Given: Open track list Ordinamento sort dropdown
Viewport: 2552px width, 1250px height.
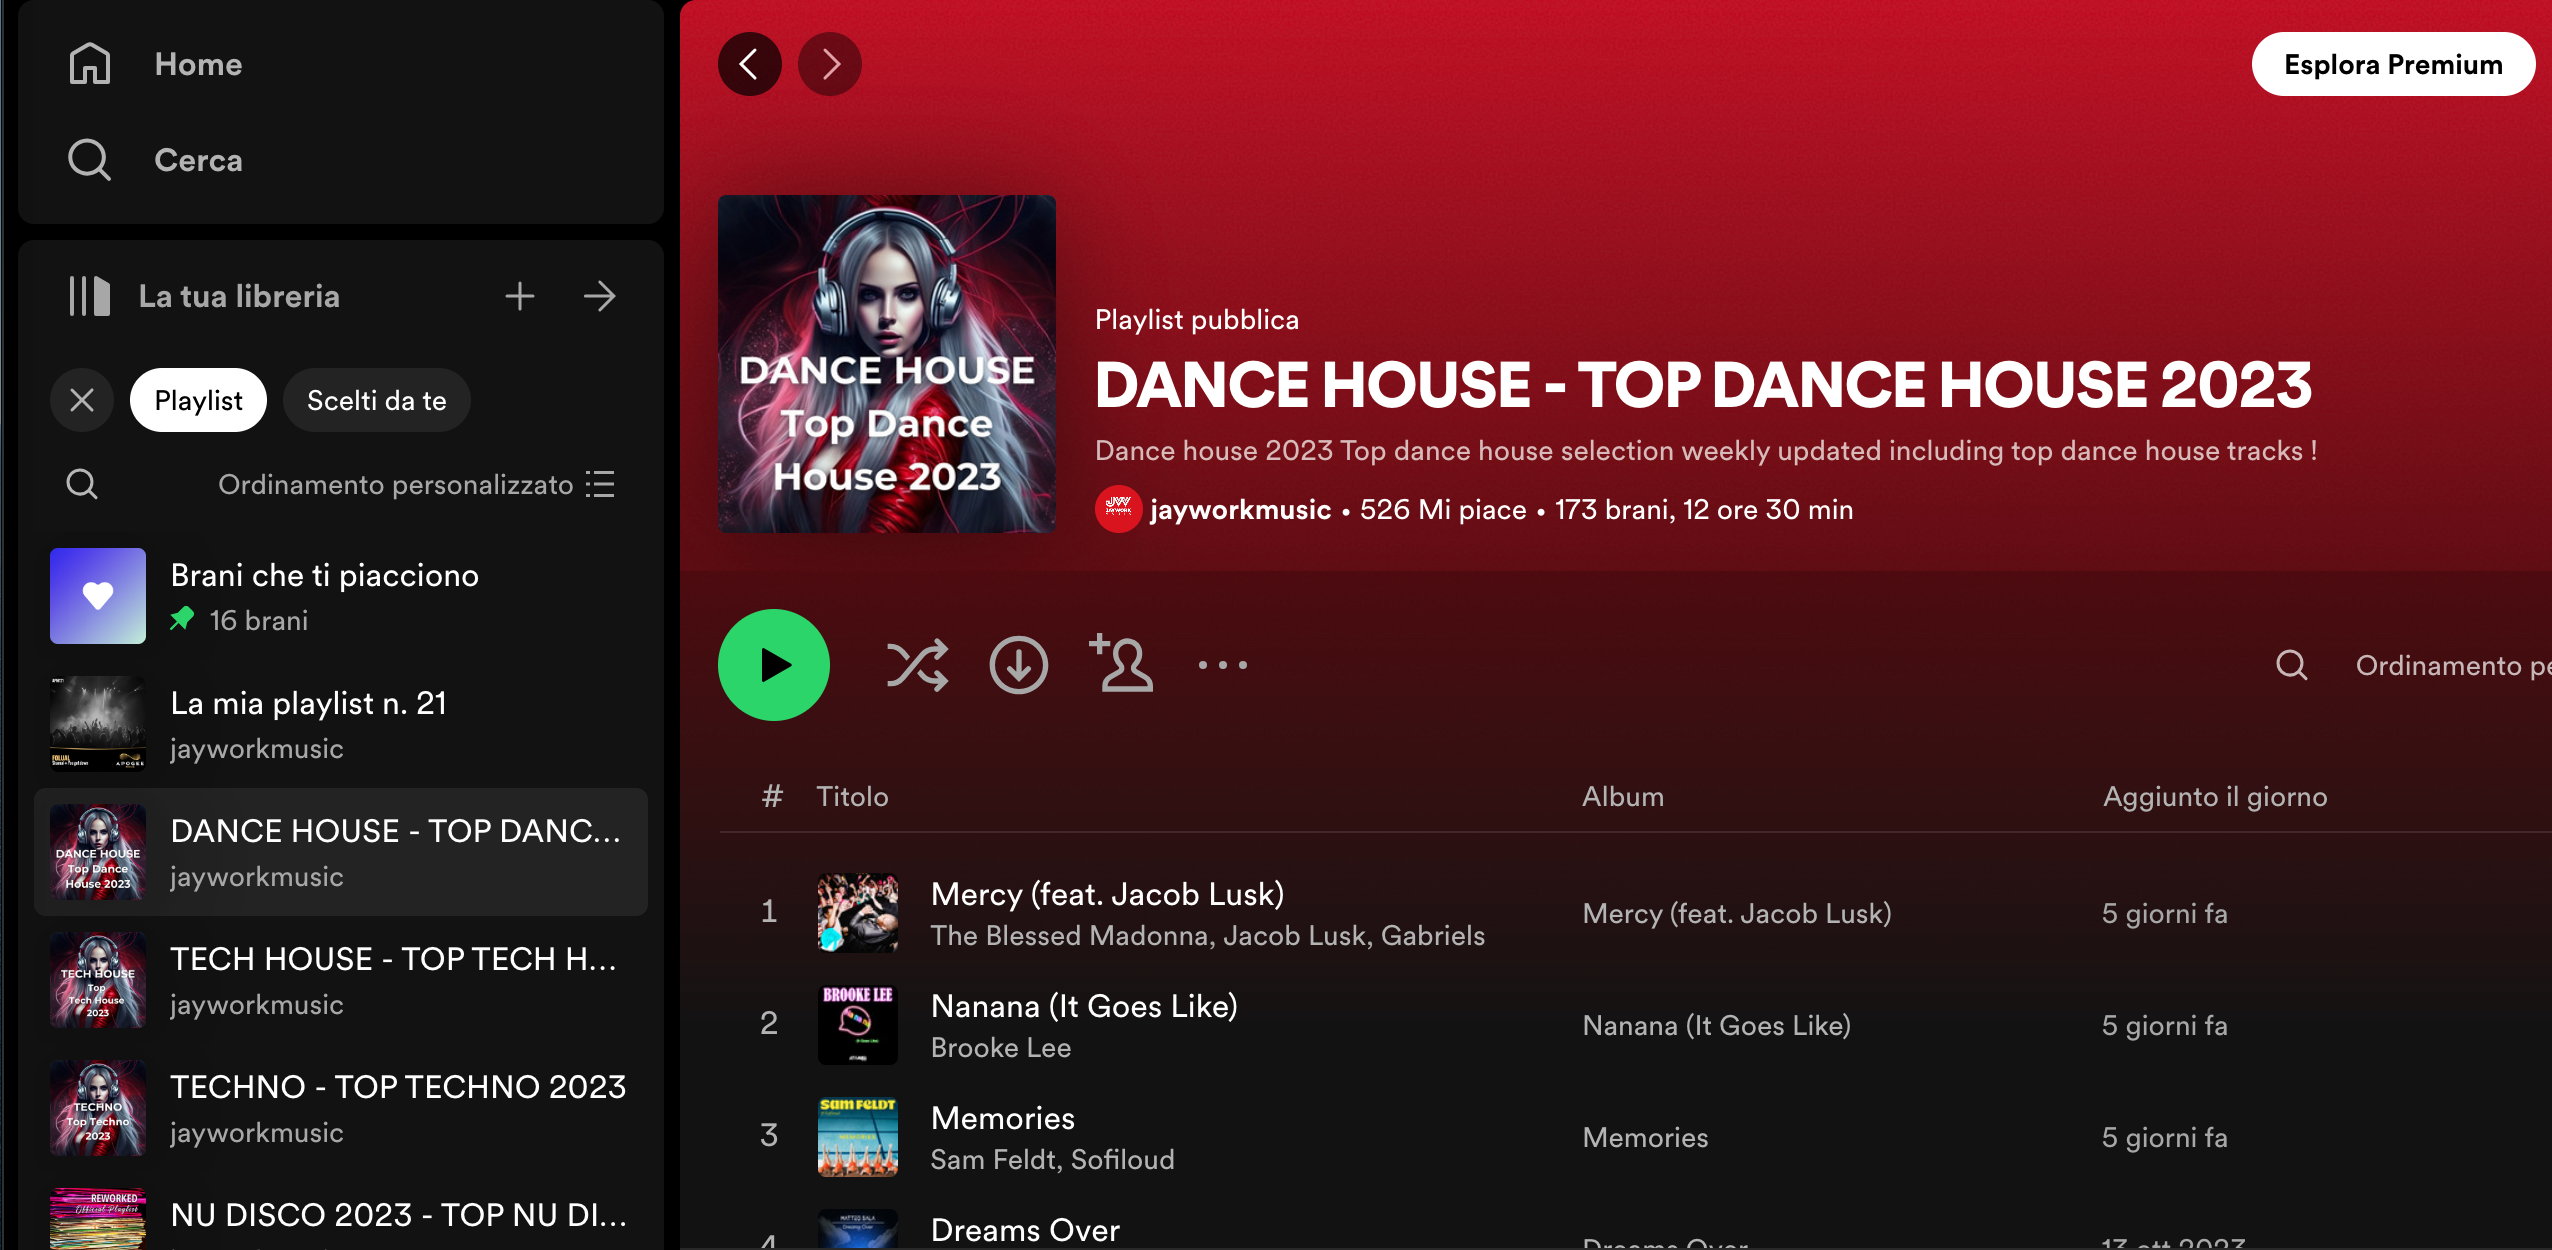Looking at the screenshot, I should coord(2453,666).
